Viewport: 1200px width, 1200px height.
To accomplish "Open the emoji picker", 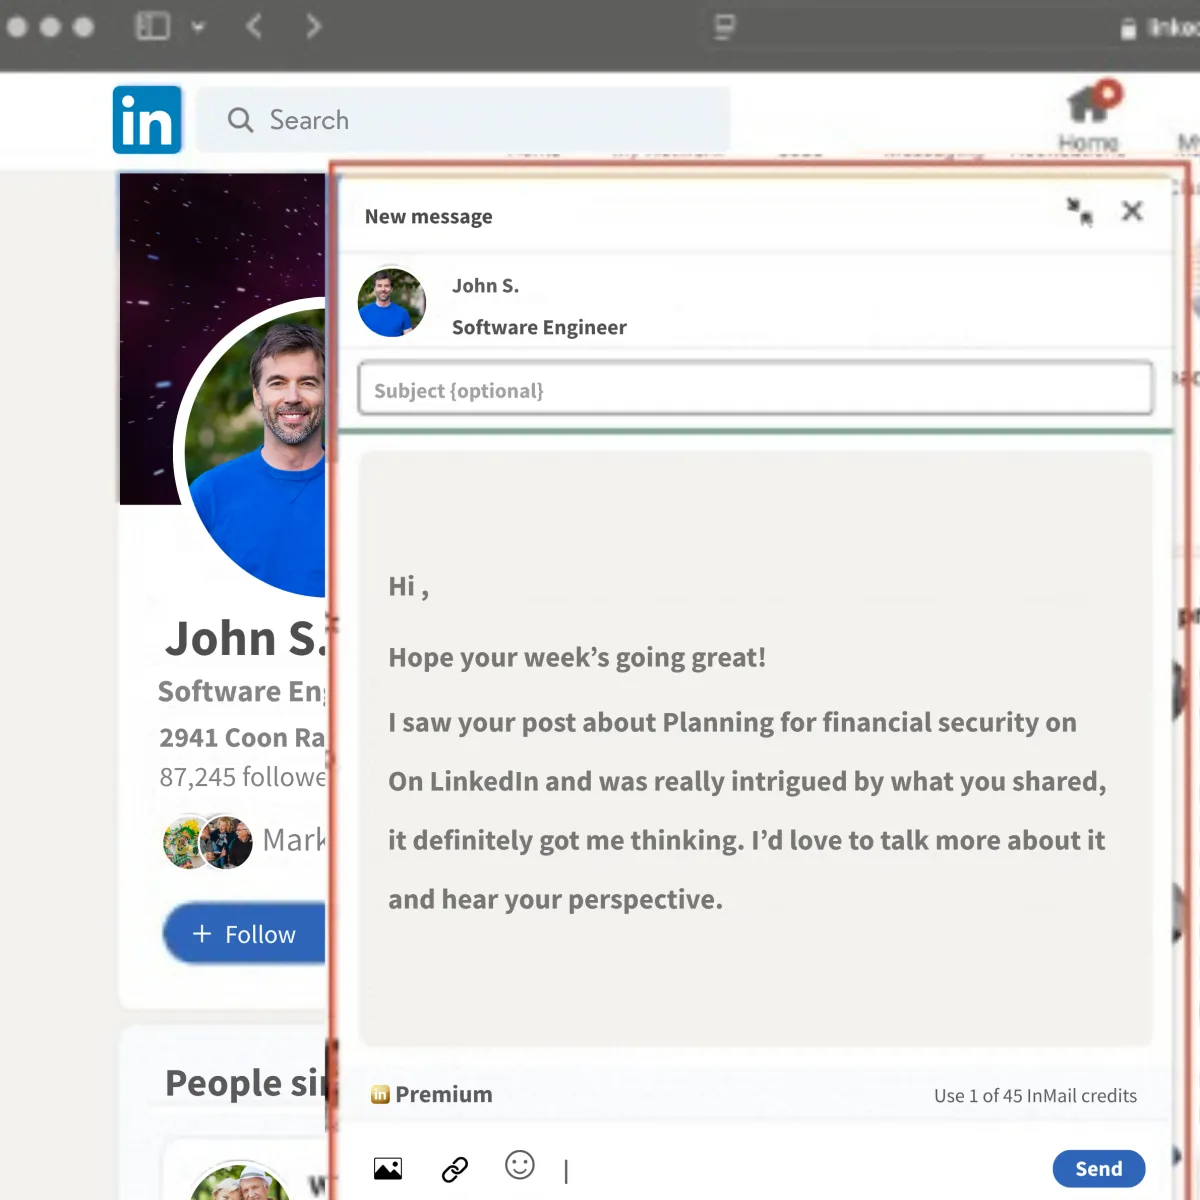I will [520, 1165].
